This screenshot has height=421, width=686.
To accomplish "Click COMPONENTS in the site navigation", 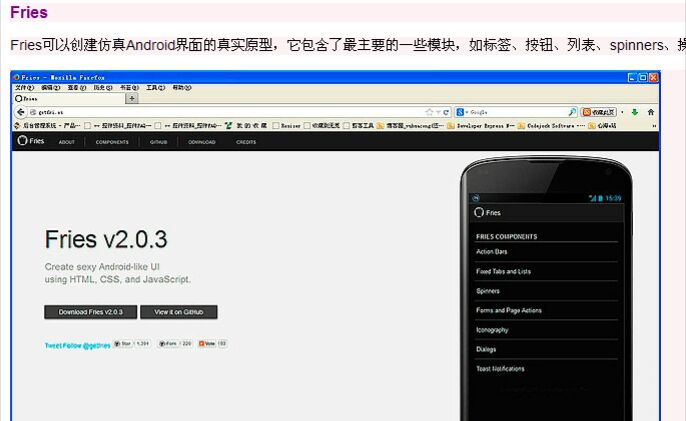I will 112,142.
